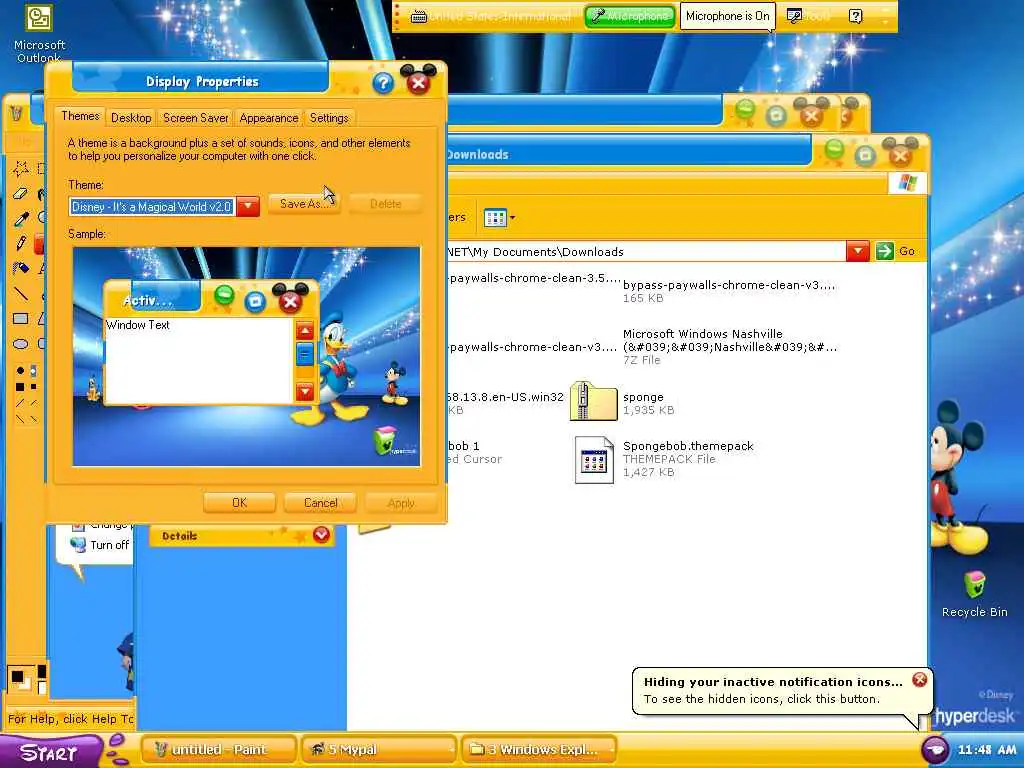Image resolution: width=1024 pixels, height=768 pixels.
Task: Click the Downloads address path field
Action: 645,251
